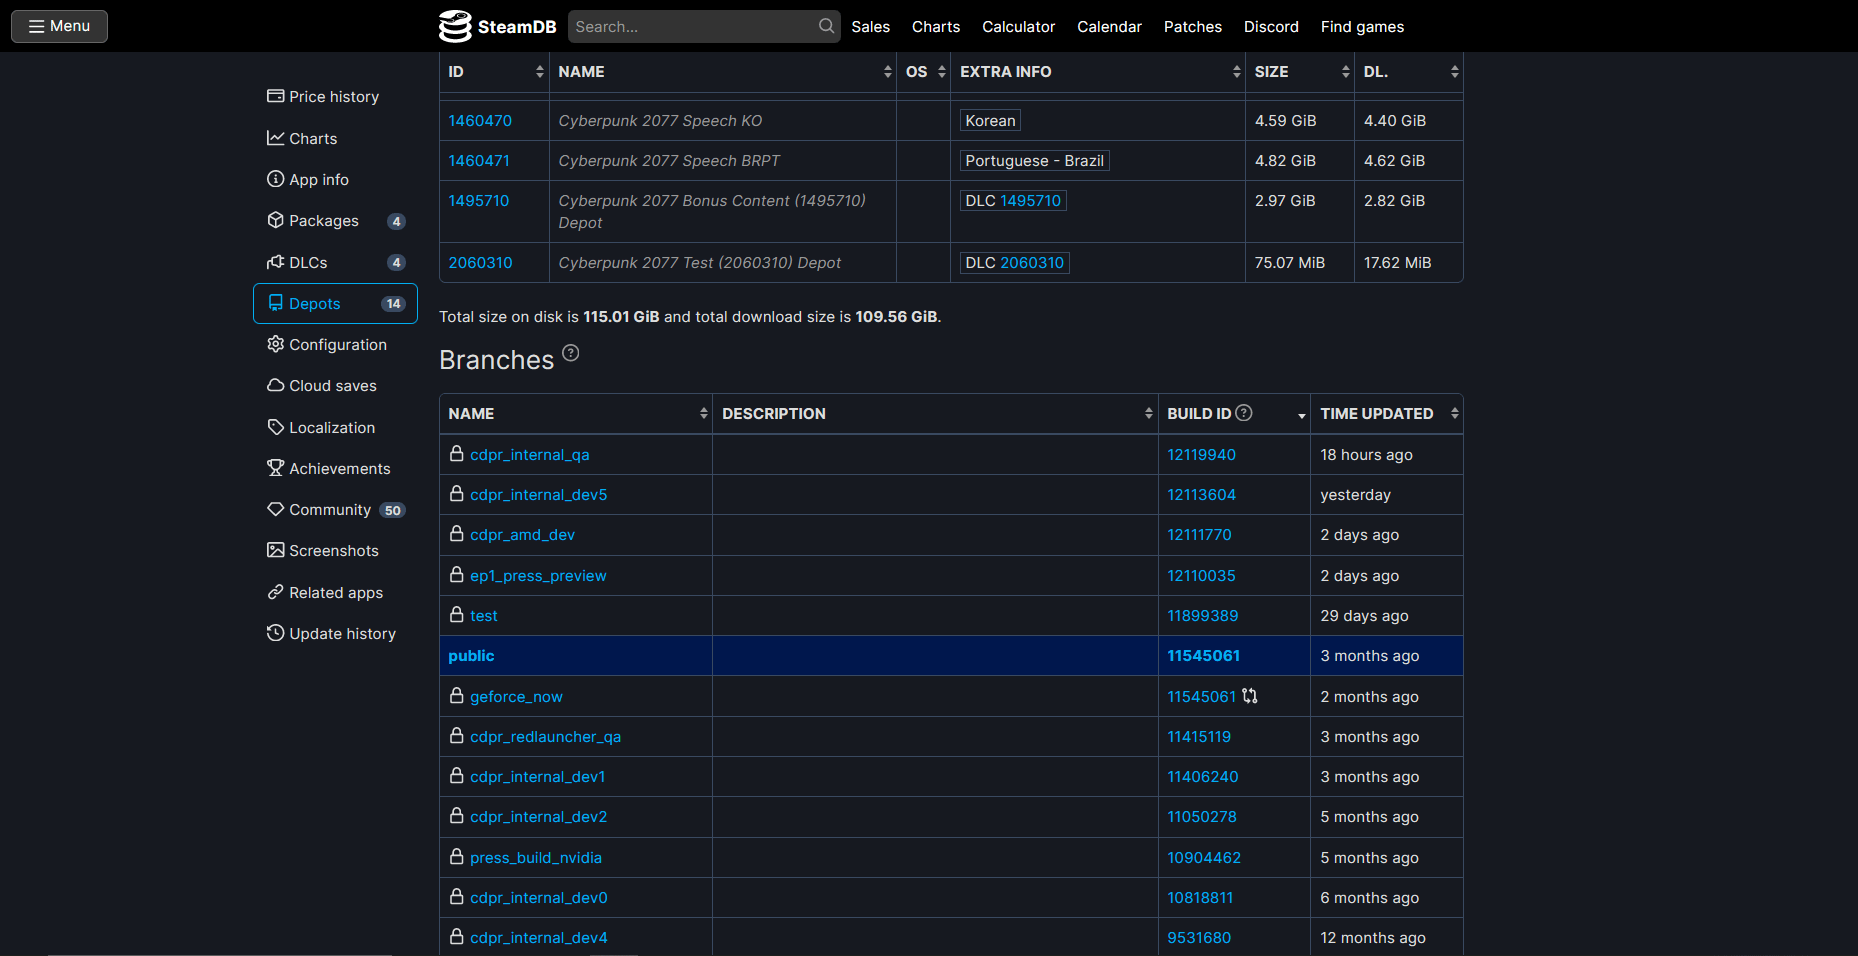Click the Localization tag icon
Viewport: 1858px width, 956px height.
click(x=275, y=427)
